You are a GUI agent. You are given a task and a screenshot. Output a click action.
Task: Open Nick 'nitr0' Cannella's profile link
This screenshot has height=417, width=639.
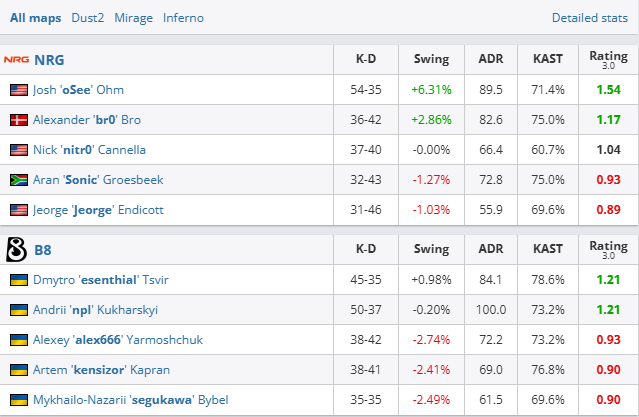(x=89, y=150)
